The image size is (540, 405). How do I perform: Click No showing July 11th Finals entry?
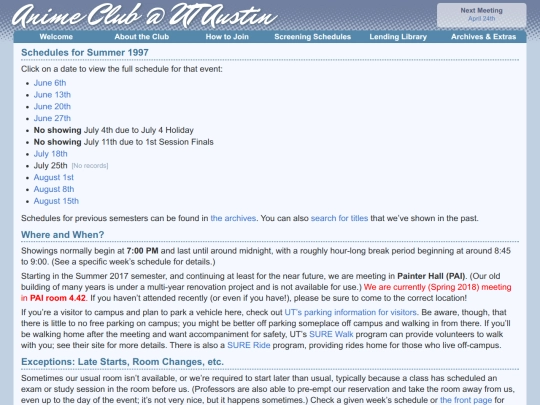pos(124,142)
